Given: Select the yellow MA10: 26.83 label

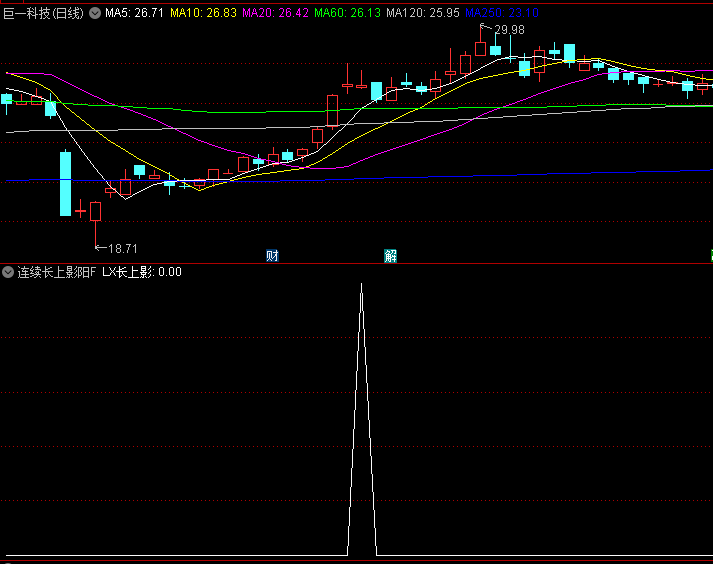Looking at the screenshot, I should point(203,13).
